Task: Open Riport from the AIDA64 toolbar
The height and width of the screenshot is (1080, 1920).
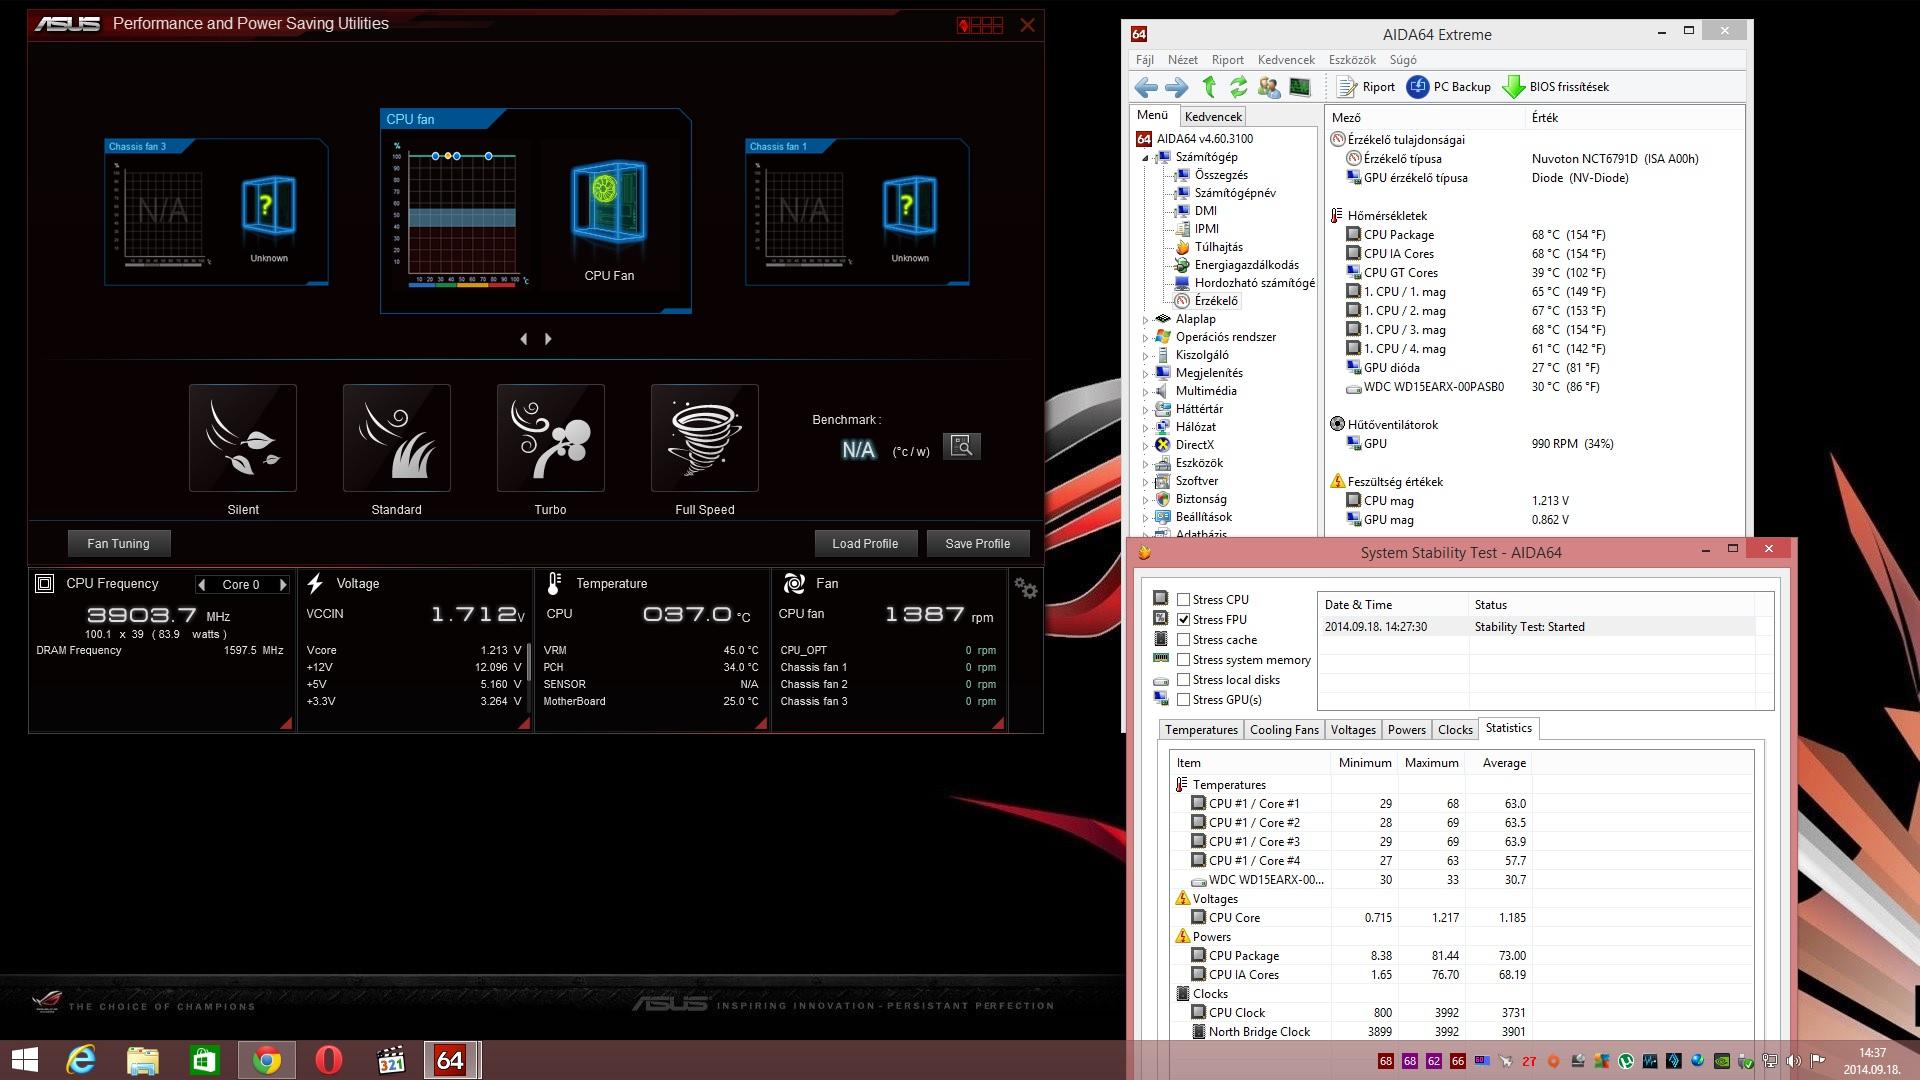Action: point(1366,87)
